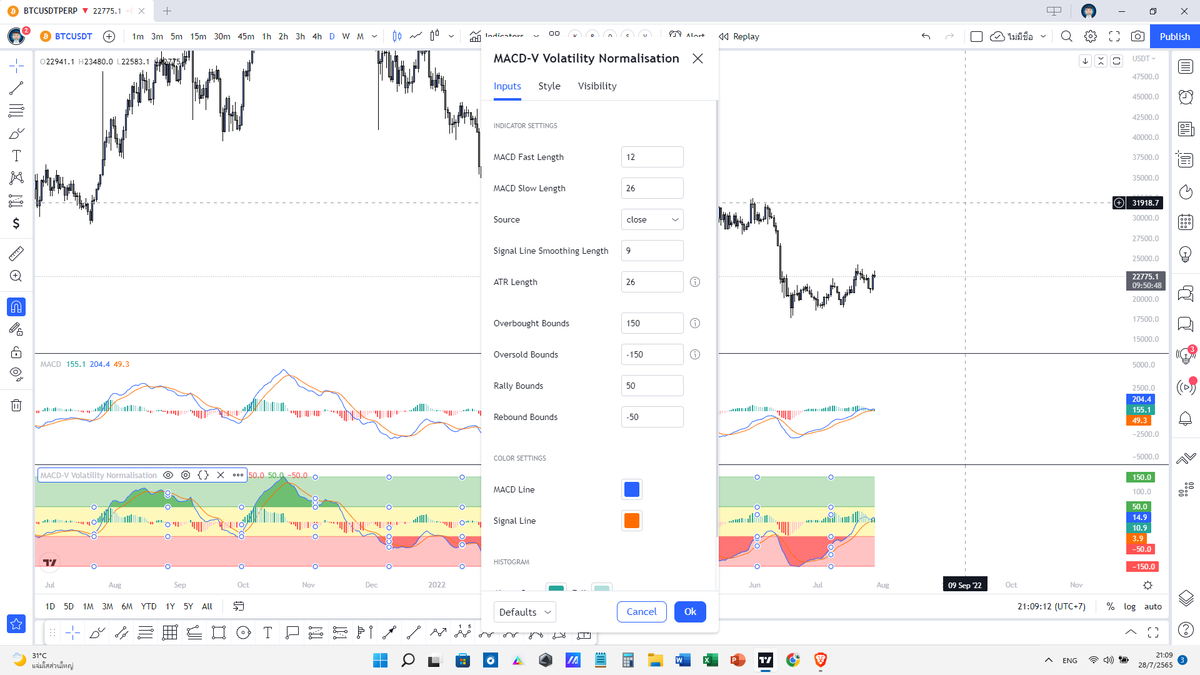Open the calculator icon in right sidebar
Image resolution: width=1200 pixels, height=675 pixels.
tap(1185, 222)
